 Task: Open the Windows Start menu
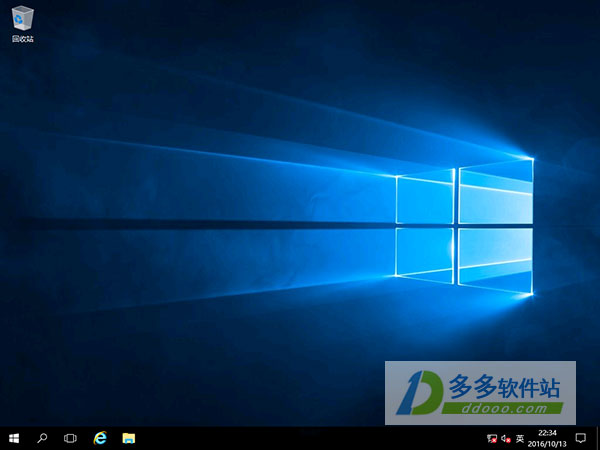point(14,438)
